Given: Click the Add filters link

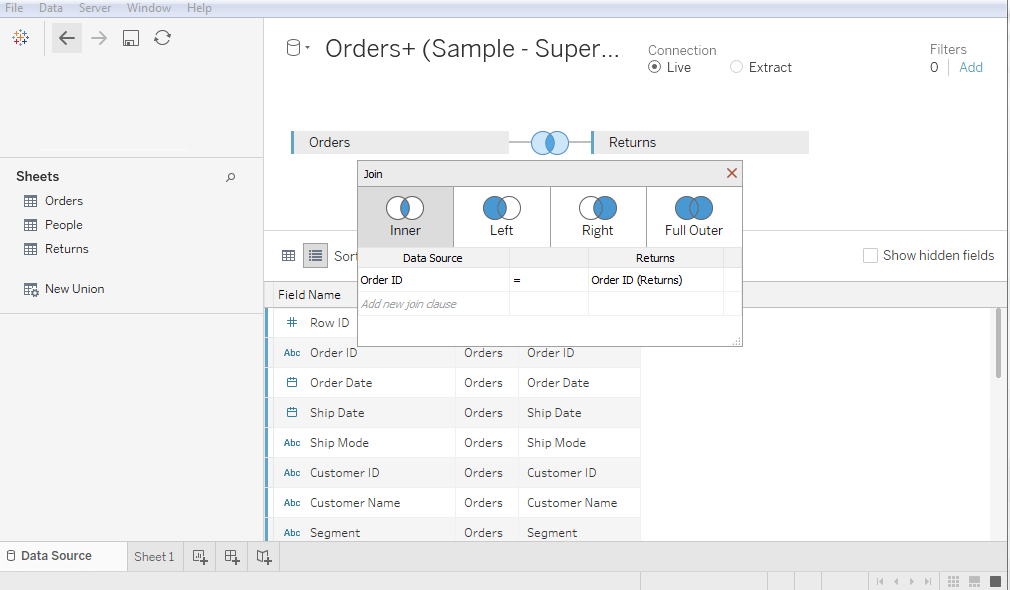Looking at the screenshot, I should click(x=971, y=67).
